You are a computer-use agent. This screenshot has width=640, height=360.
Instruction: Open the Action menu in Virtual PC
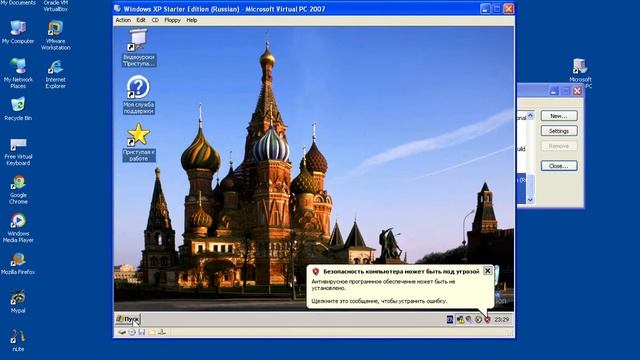coord(123,20)
